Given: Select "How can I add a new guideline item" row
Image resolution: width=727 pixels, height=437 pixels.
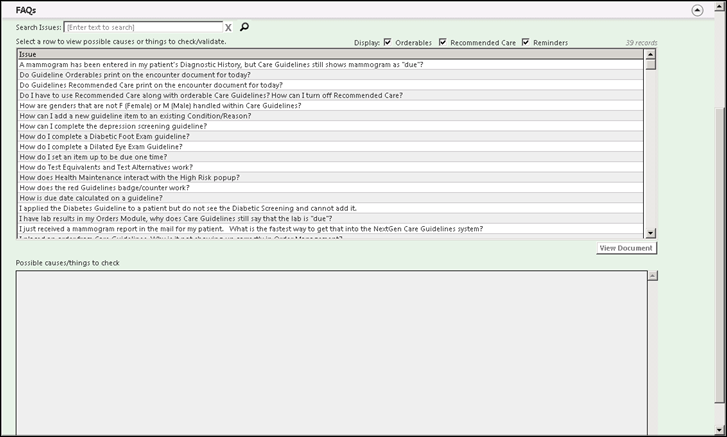Looking at the screenshot, I should click(331, 116).
